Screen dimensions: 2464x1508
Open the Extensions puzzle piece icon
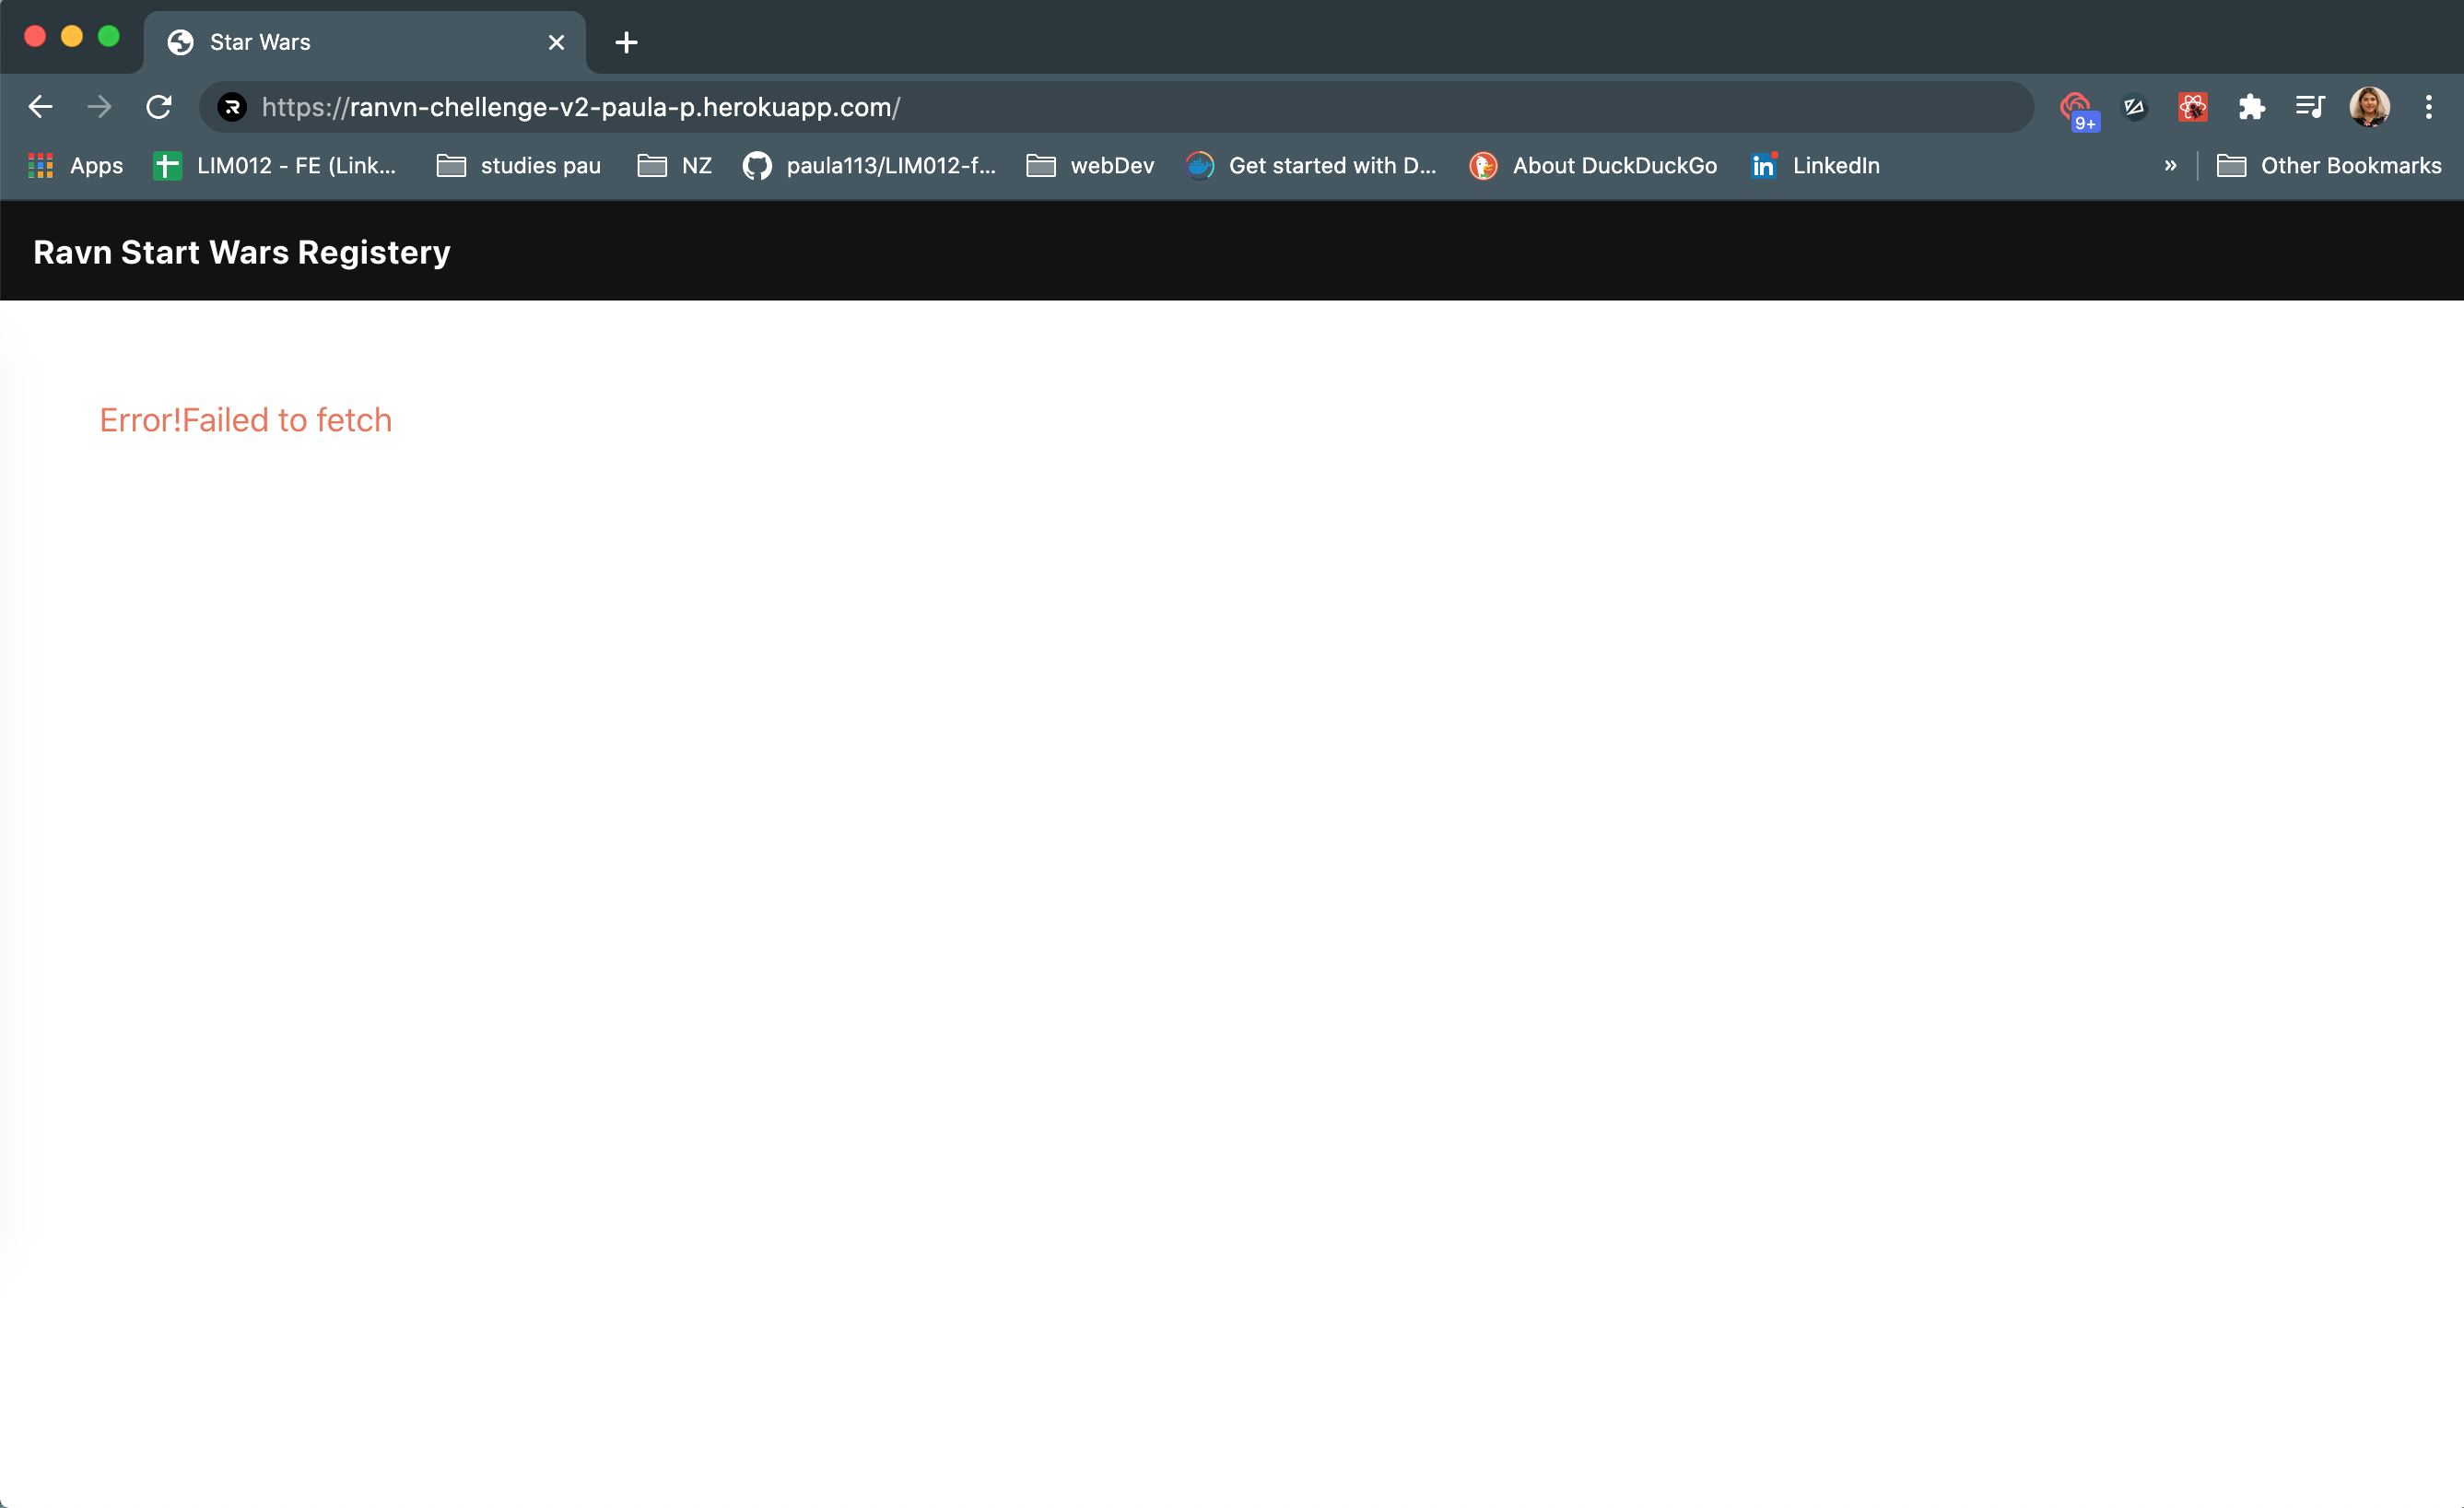pos(2251,107)
